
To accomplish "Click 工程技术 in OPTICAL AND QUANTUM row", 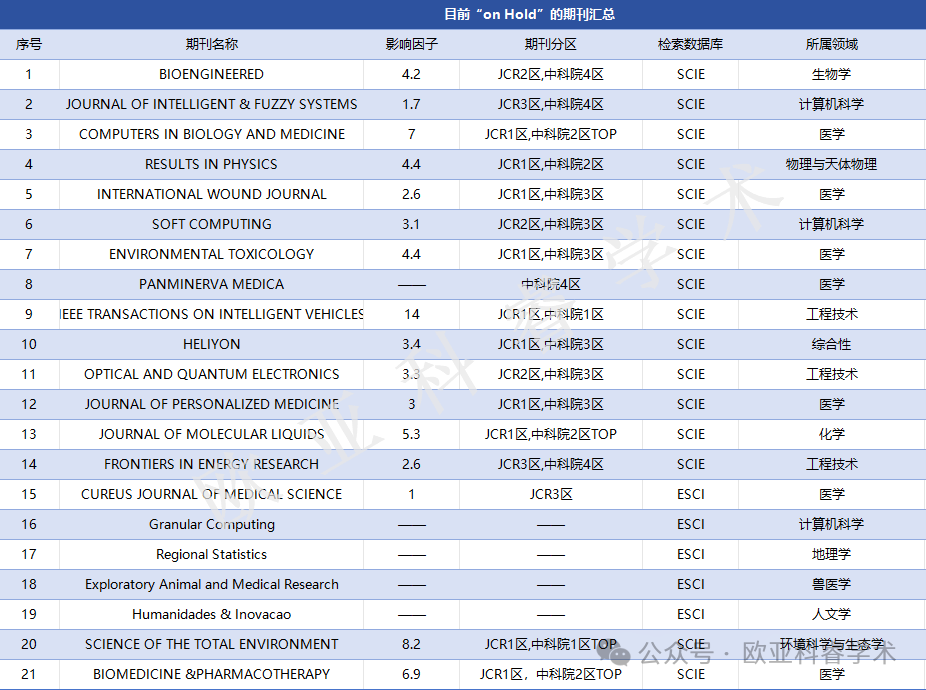I will tap(832, 375).
